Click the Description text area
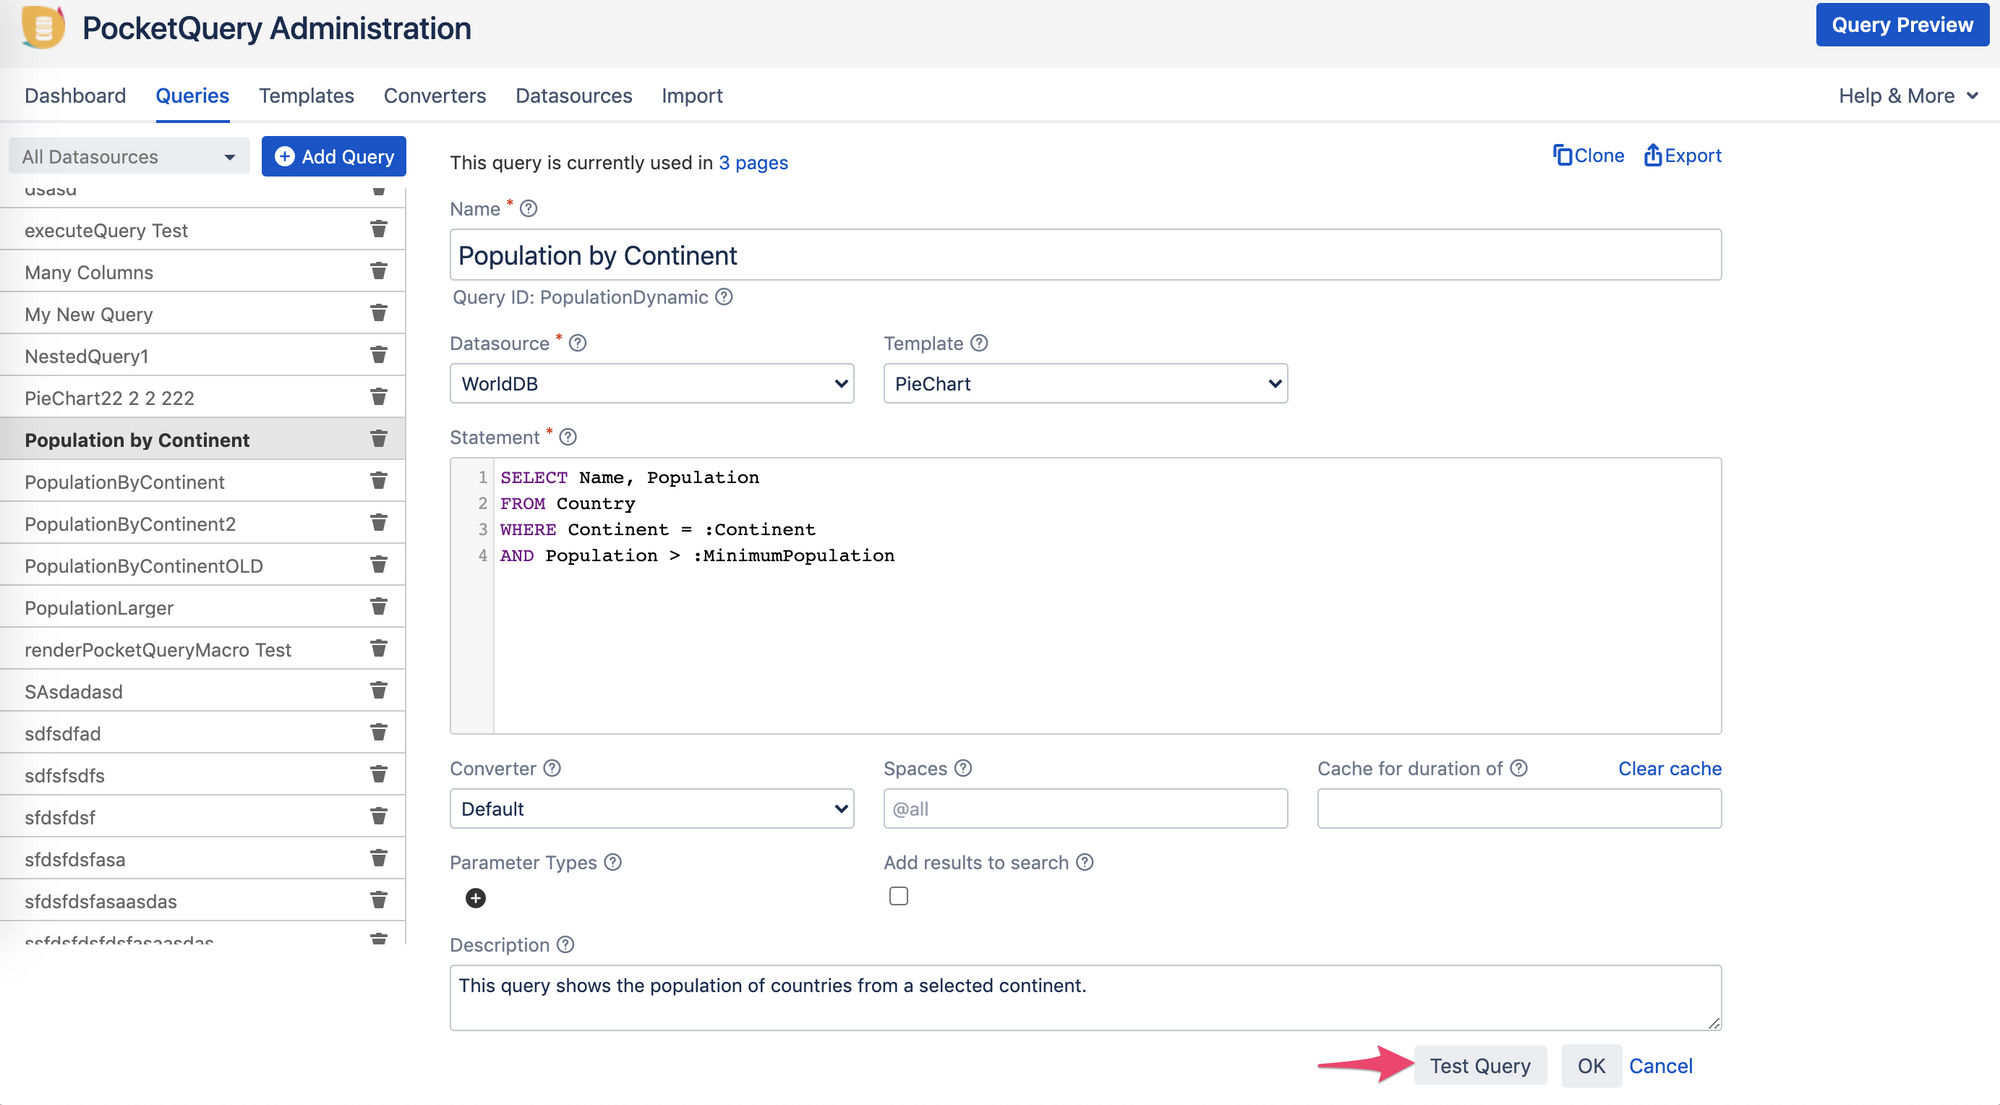The width and height of the screenshot is (2000, 1105). 1086,998
